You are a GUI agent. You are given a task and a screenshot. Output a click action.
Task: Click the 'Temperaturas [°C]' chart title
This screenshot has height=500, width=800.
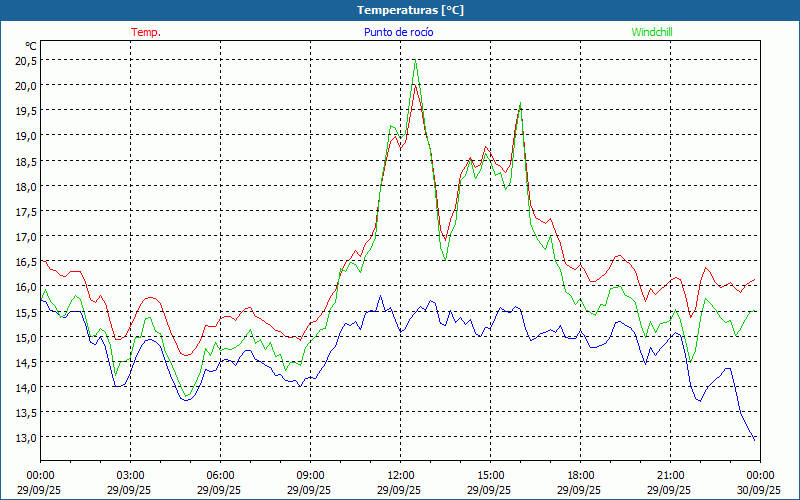pos(410,10)
